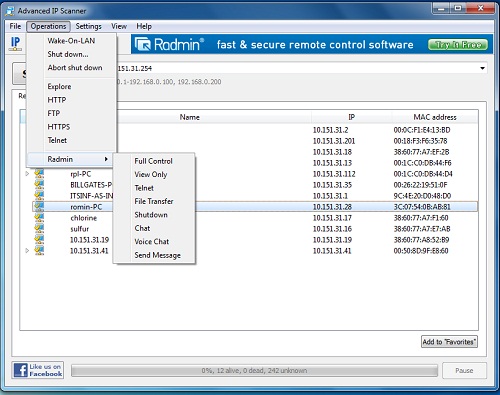Click the computer icon next to sulfur
The height and width of the screenshot is (395, 500).
[39, 228]
